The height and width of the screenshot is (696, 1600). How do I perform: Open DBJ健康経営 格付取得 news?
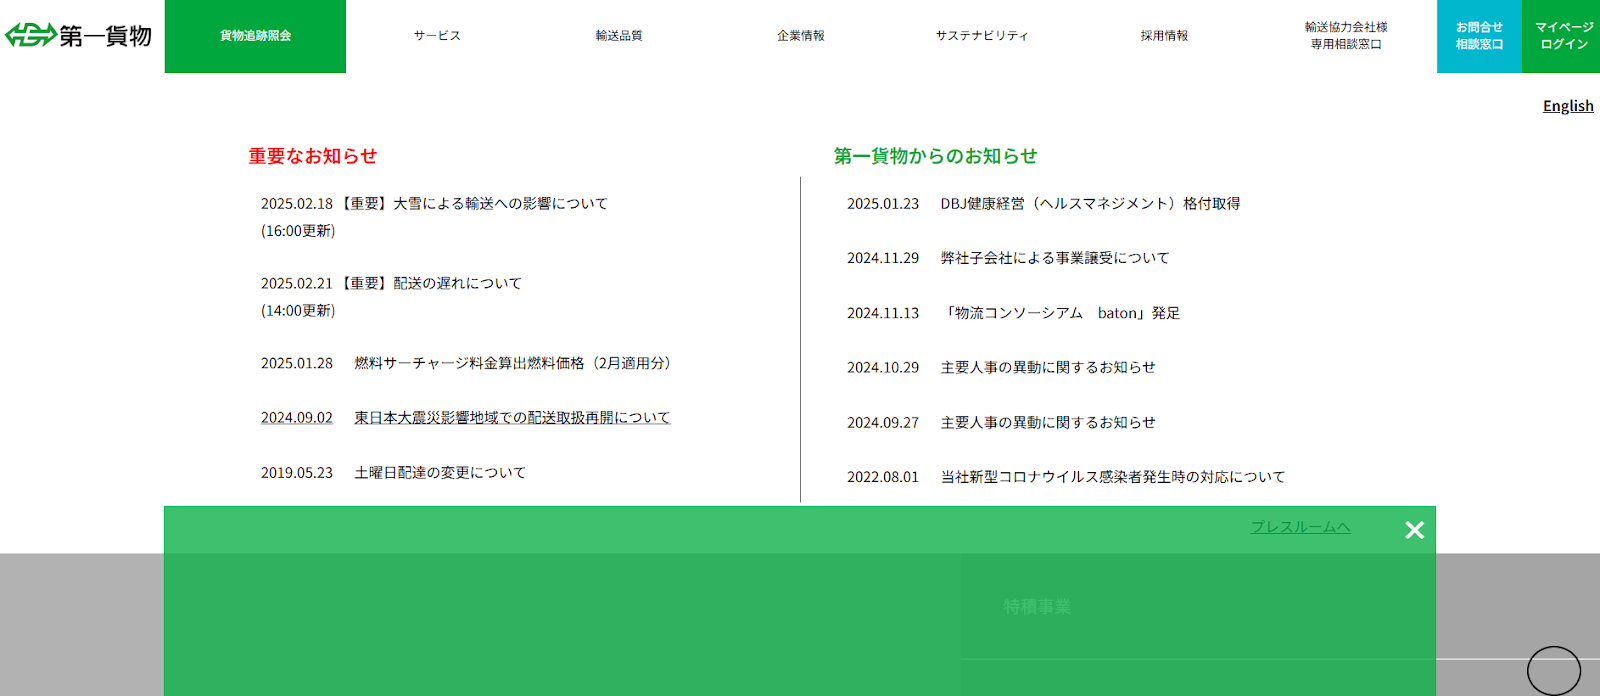[x=1043, y=204]
